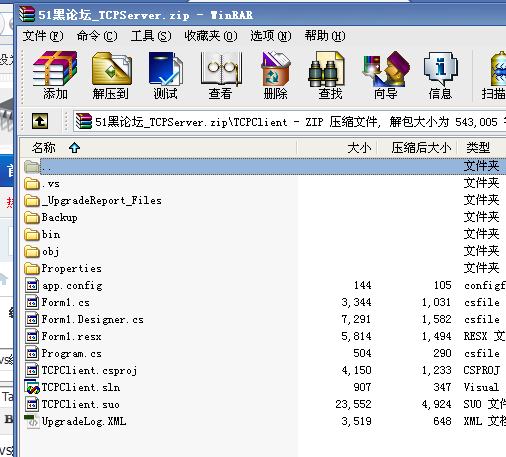Click the 信息 (Info) toolbar icon
The height and width of the screenshot is (457, 506).
pyautogui.click(x=440, y=75)
